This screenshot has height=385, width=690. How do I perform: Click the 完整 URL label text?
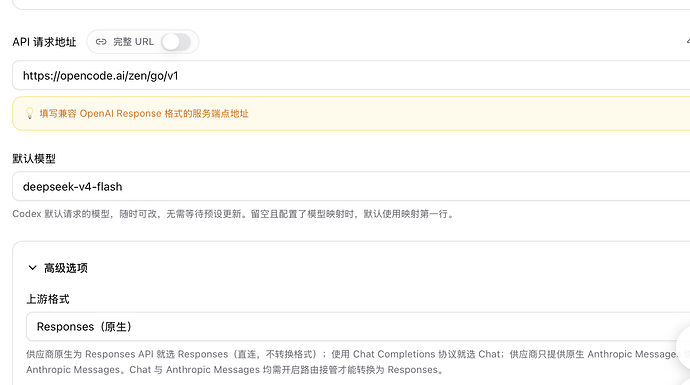pyautogui.click(x=133, y=42)
